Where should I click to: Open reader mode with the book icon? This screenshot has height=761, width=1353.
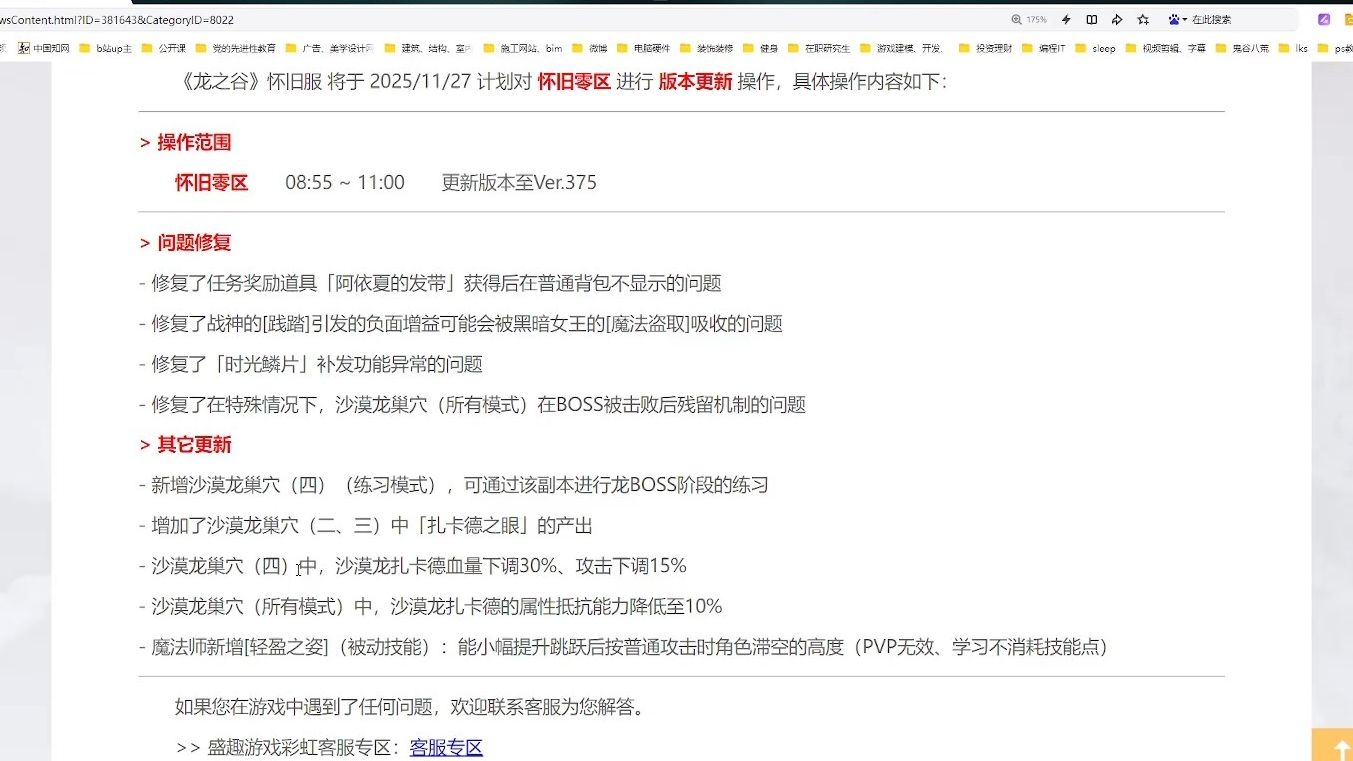coord(1092,20)
